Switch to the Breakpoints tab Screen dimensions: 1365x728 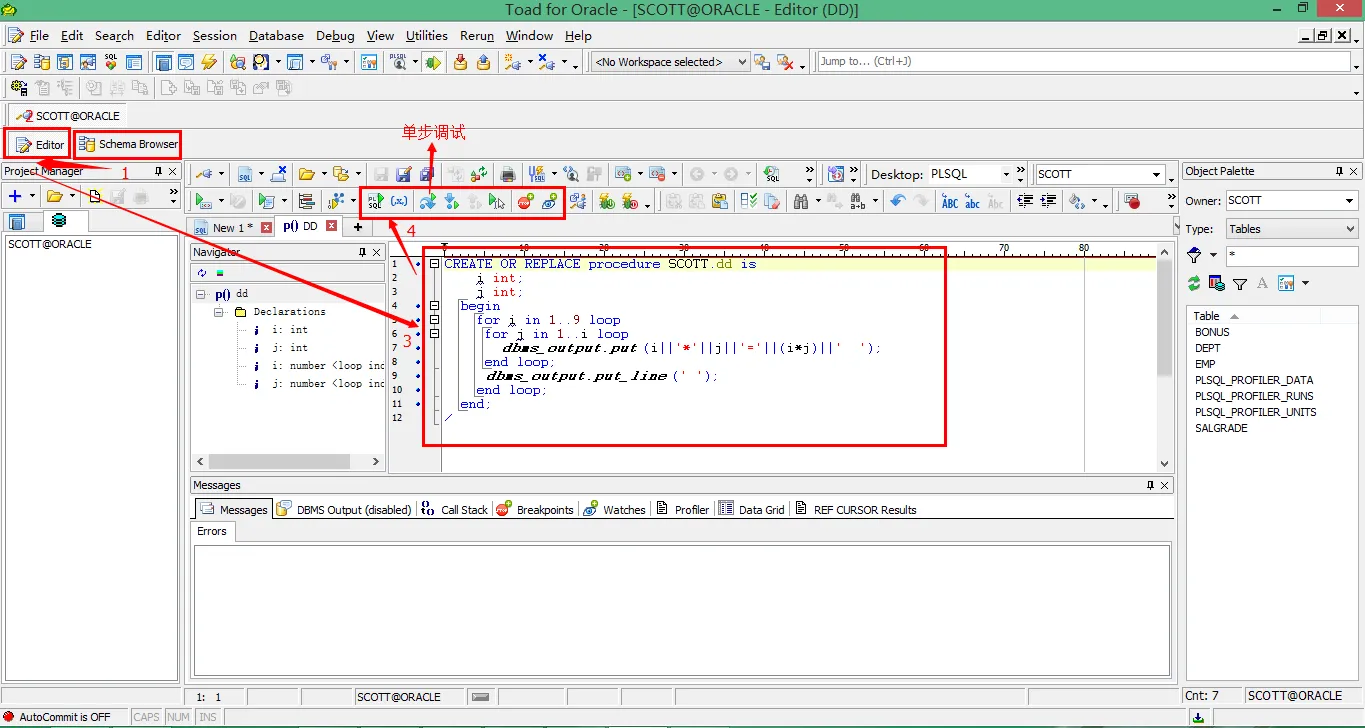coord(535,509)
